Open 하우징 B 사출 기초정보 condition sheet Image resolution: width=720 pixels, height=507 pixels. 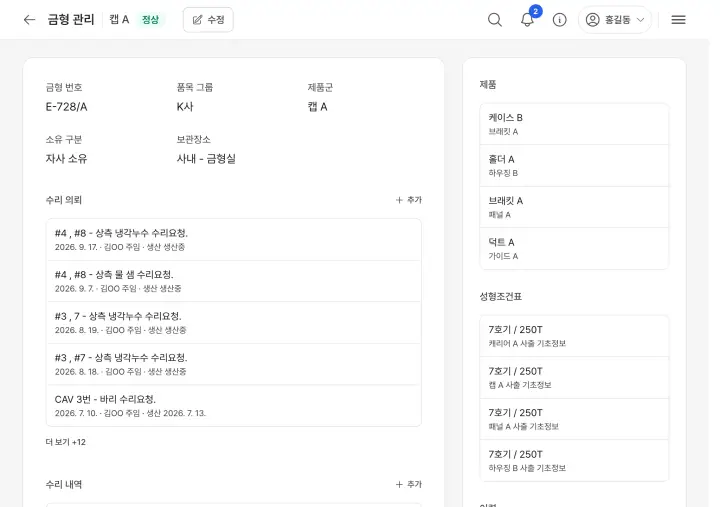tap(574, 461)
